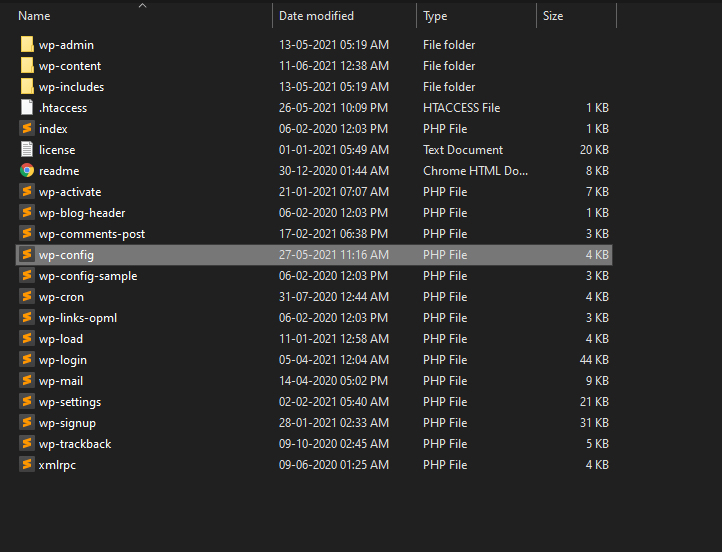Screen dimensions: 722x552
Task: Click the date 11-06-2021 12:38 AM
Action: point(334,66)
